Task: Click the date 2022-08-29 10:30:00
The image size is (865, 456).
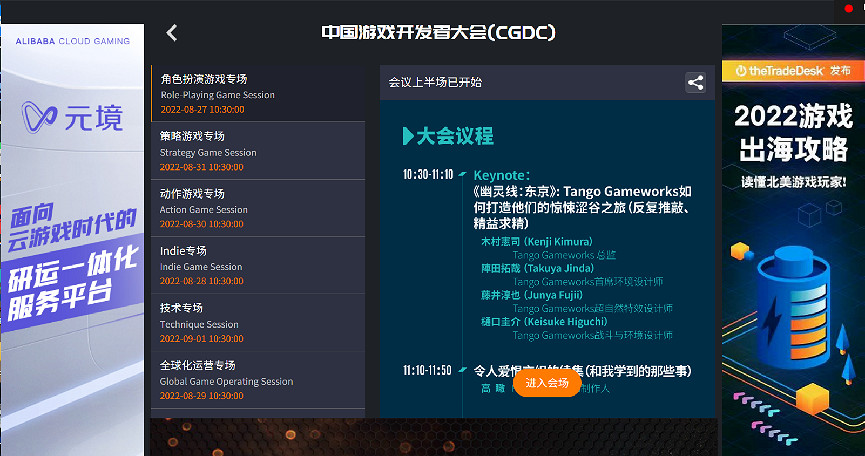Action: (x=201, y=395)
